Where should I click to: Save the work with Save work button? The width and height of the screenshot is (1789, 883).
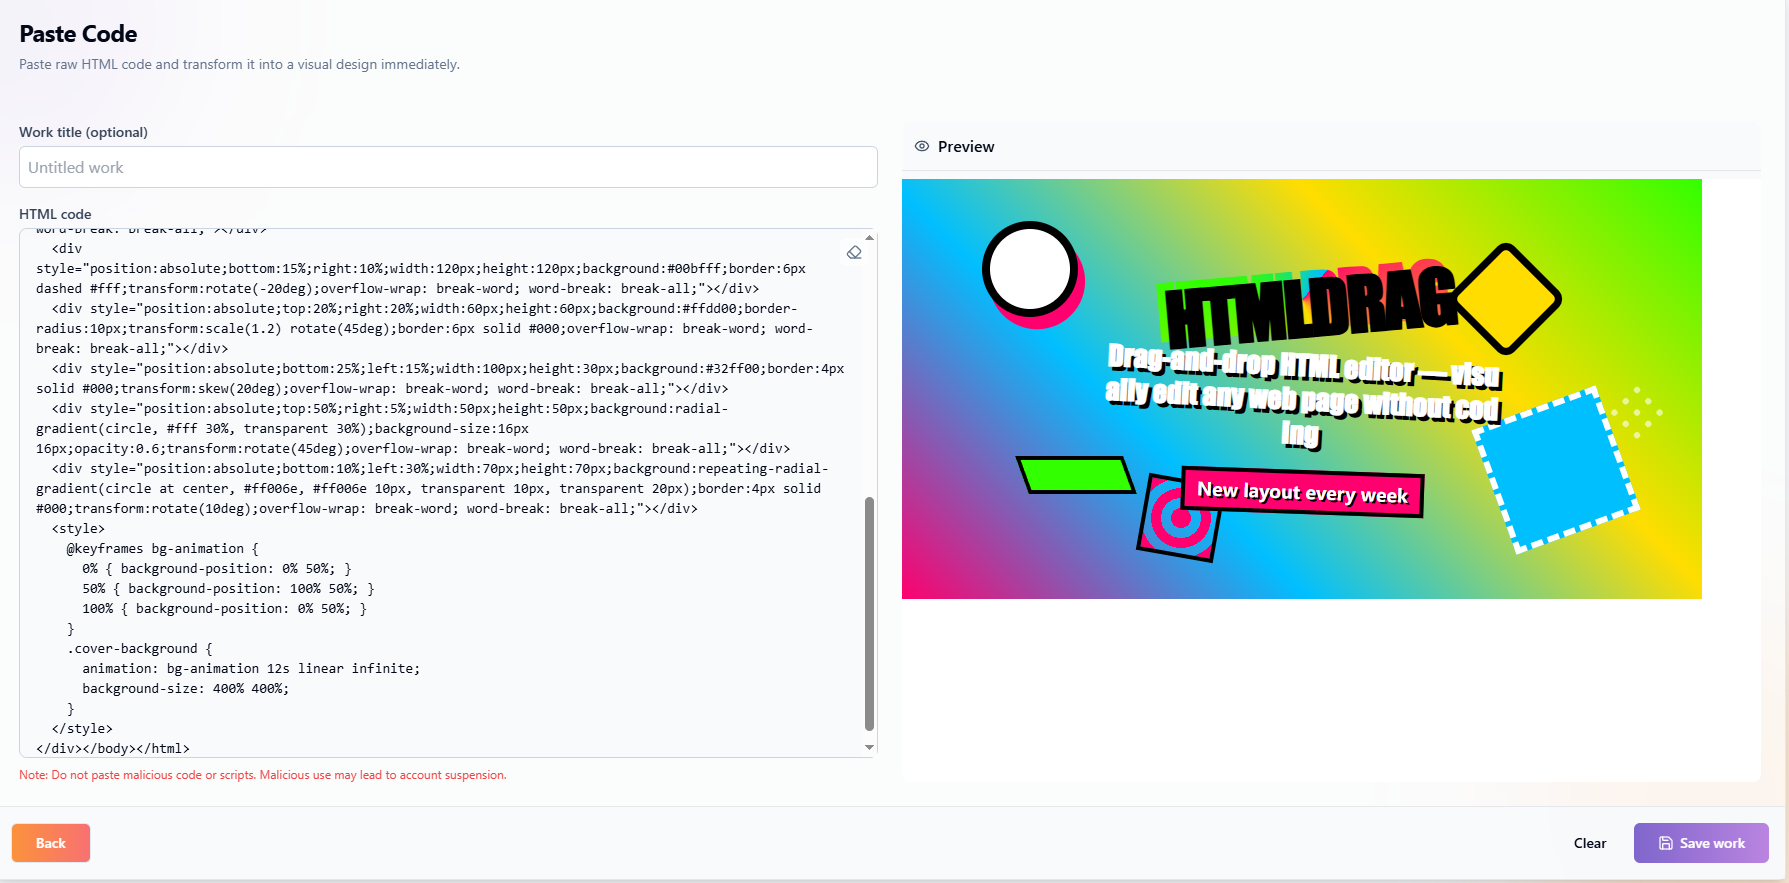[1701, 843]
